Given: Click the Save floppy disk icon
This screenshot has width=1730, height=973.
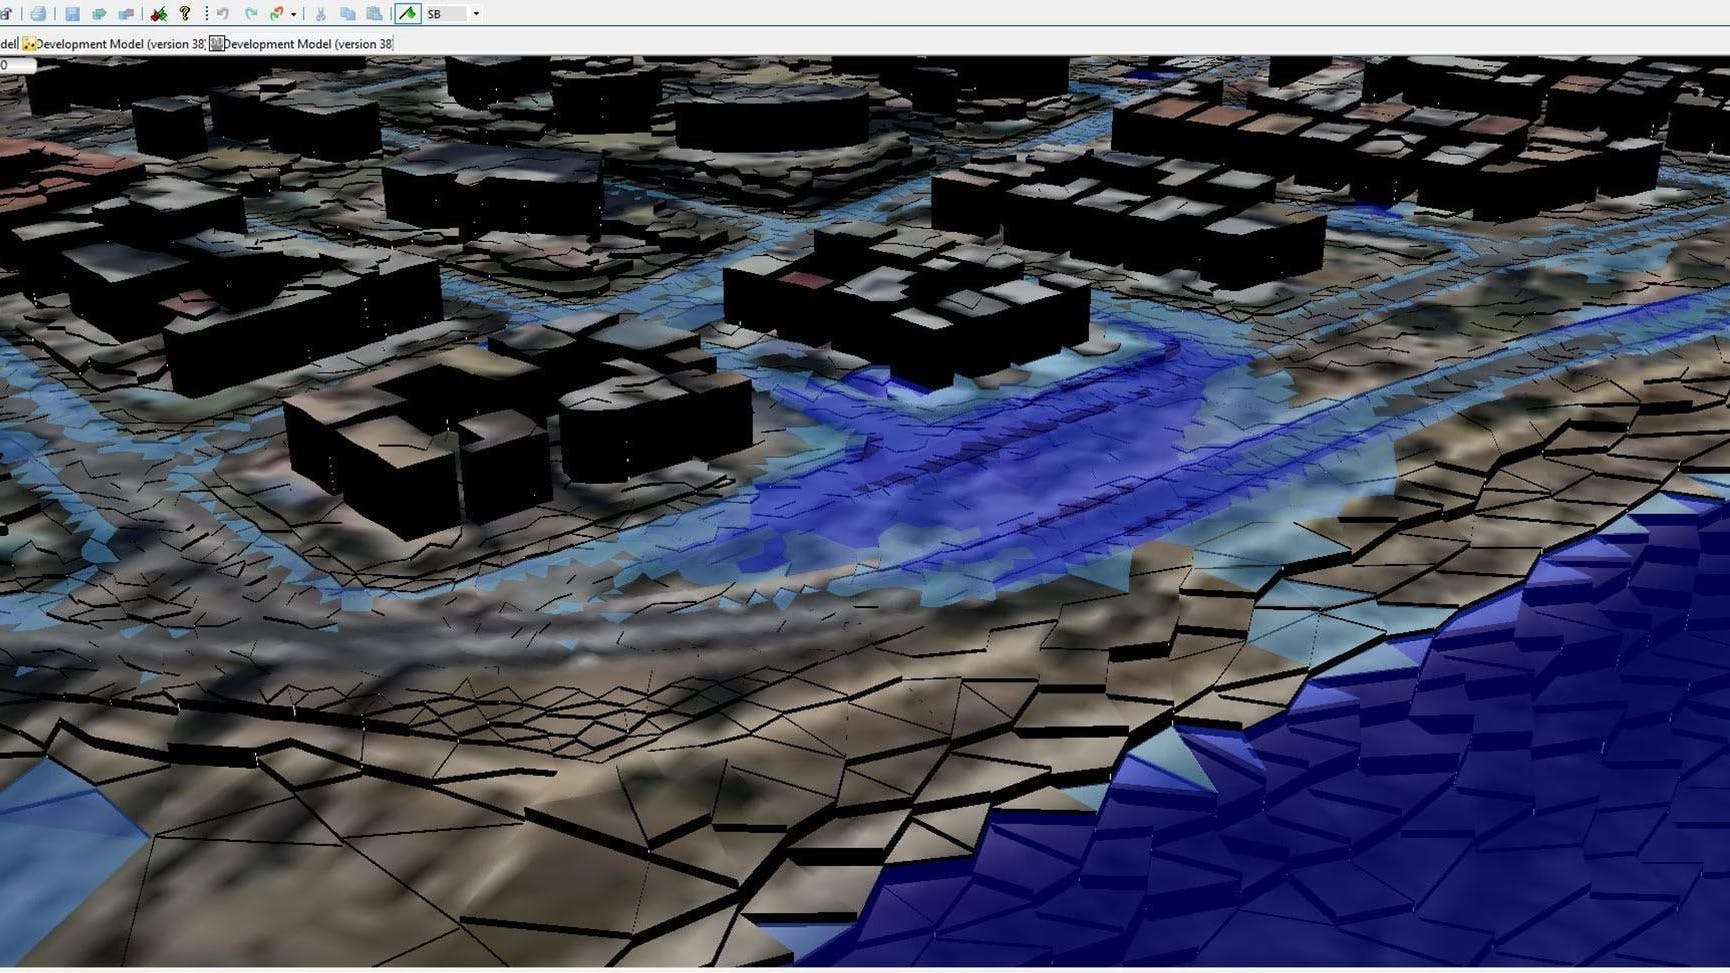Looking at the screenshot, I should point(72,14).
